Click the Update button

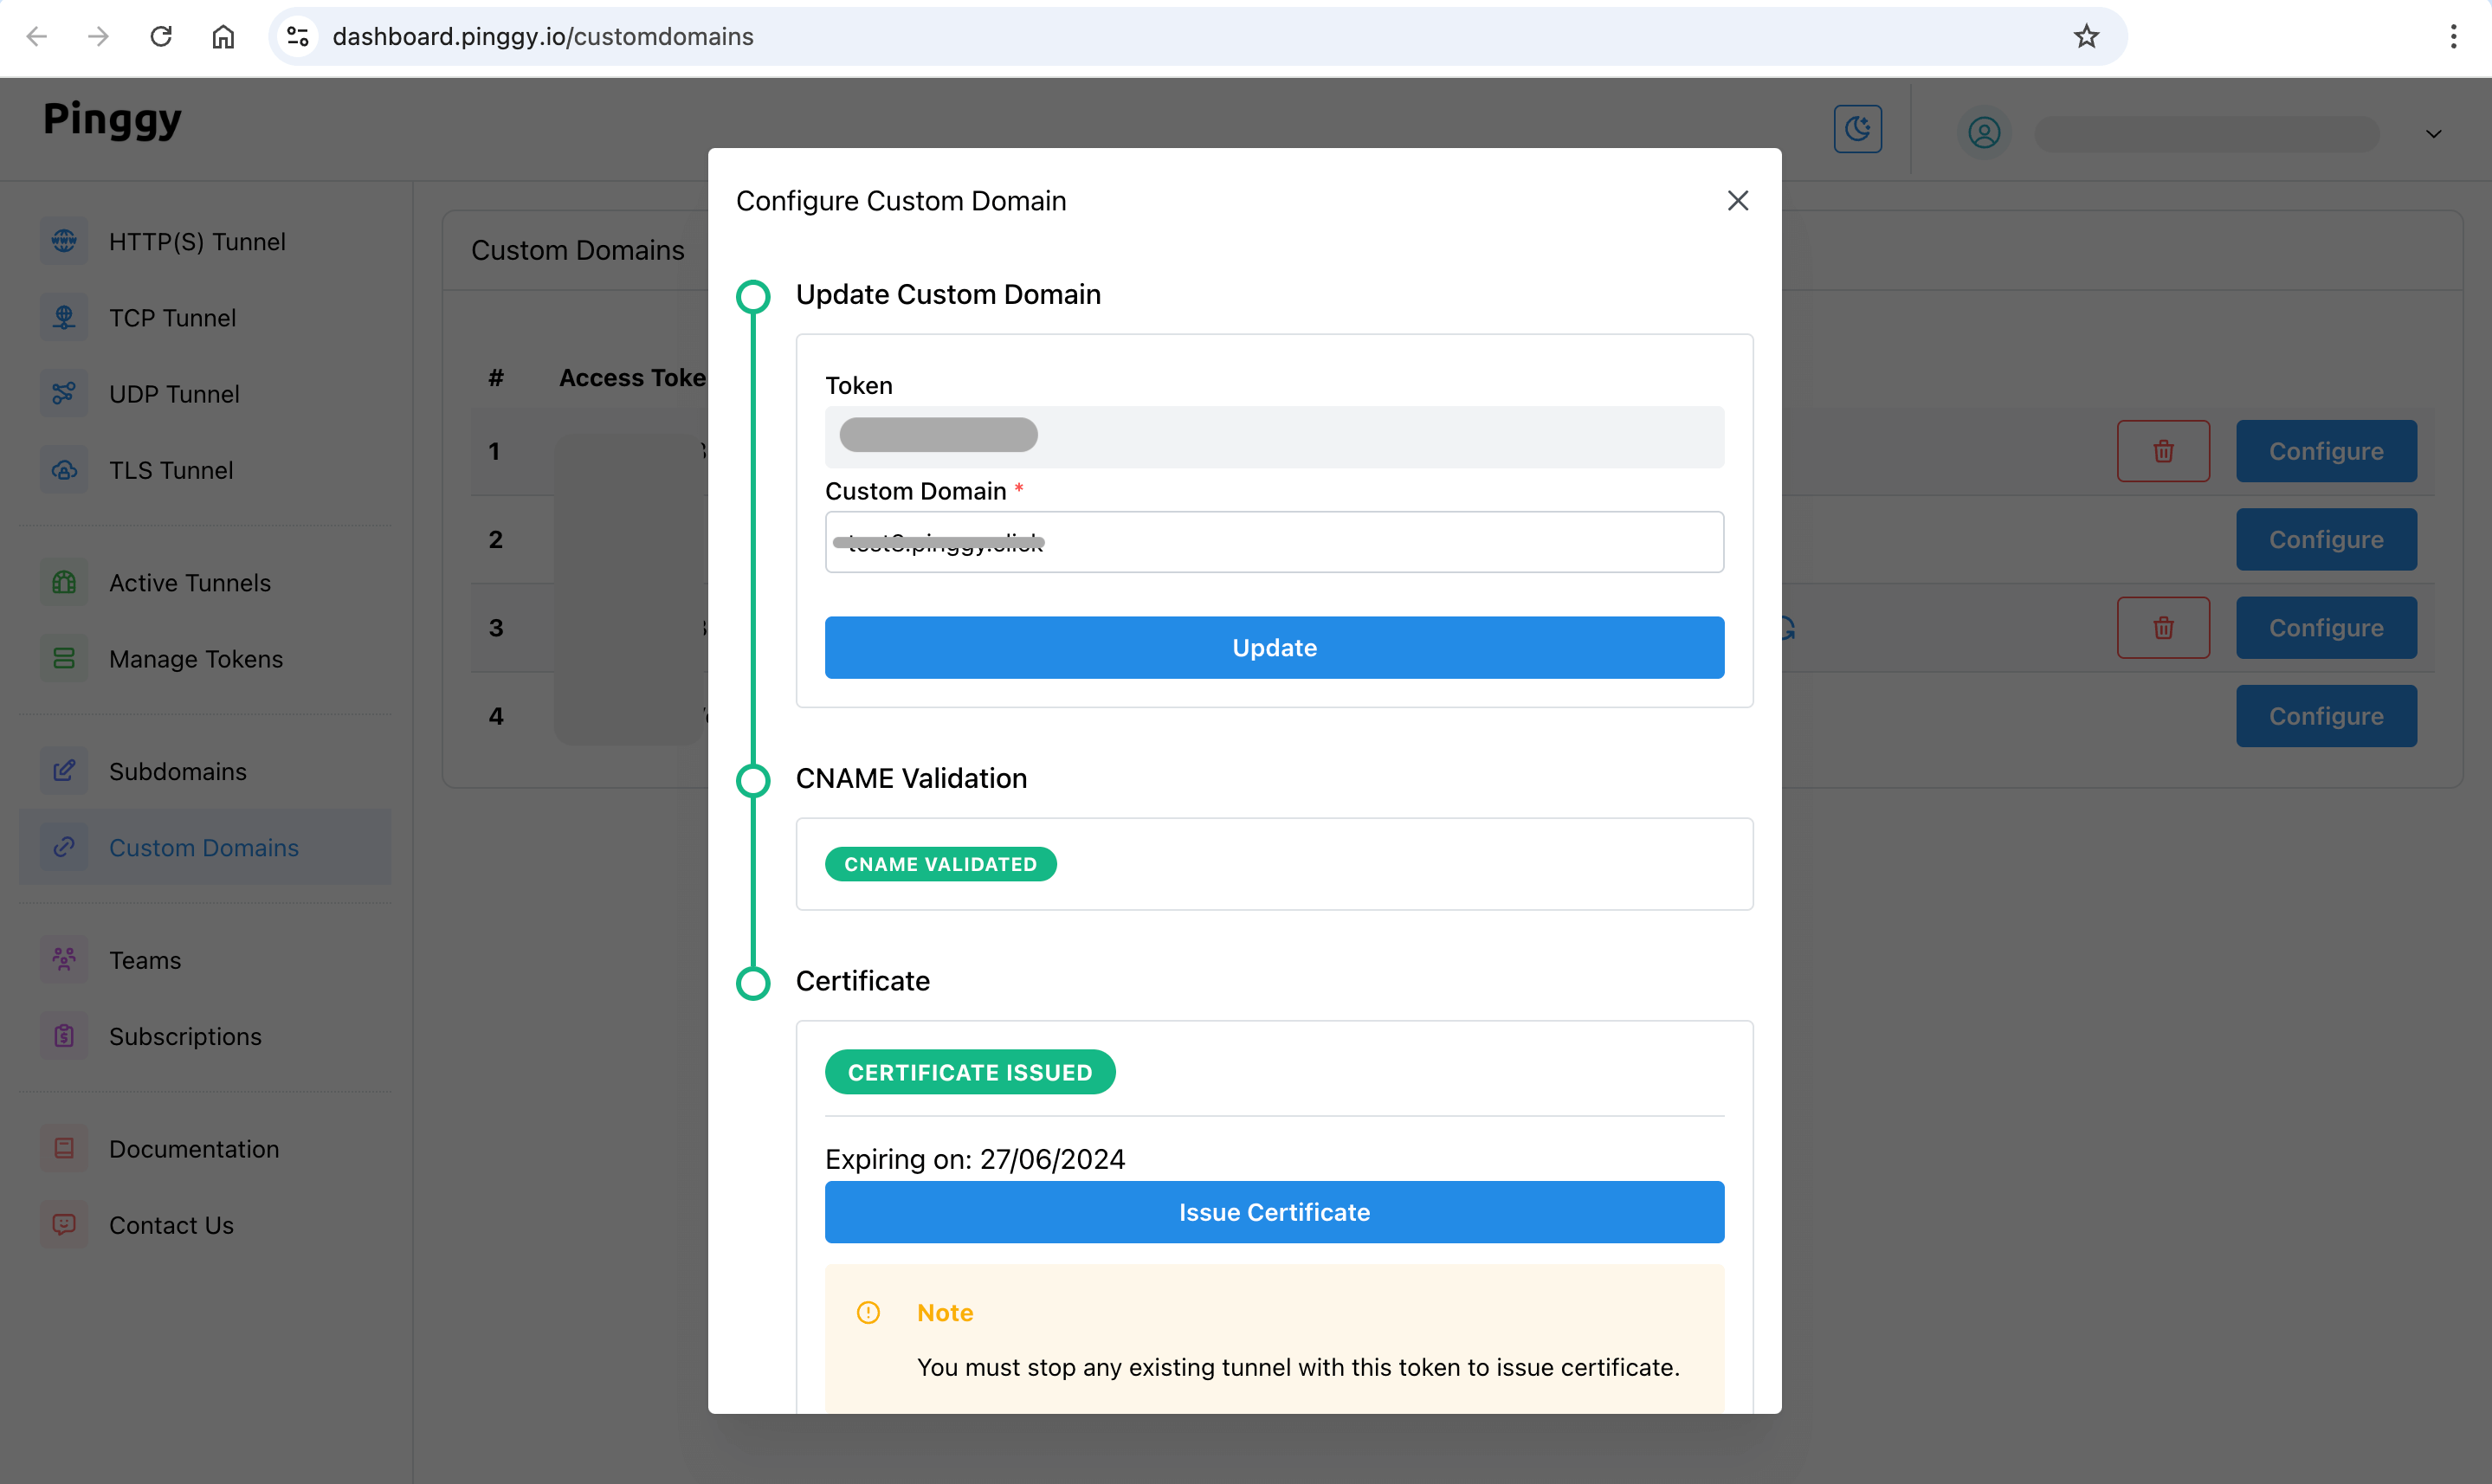tap(1275, 647)
